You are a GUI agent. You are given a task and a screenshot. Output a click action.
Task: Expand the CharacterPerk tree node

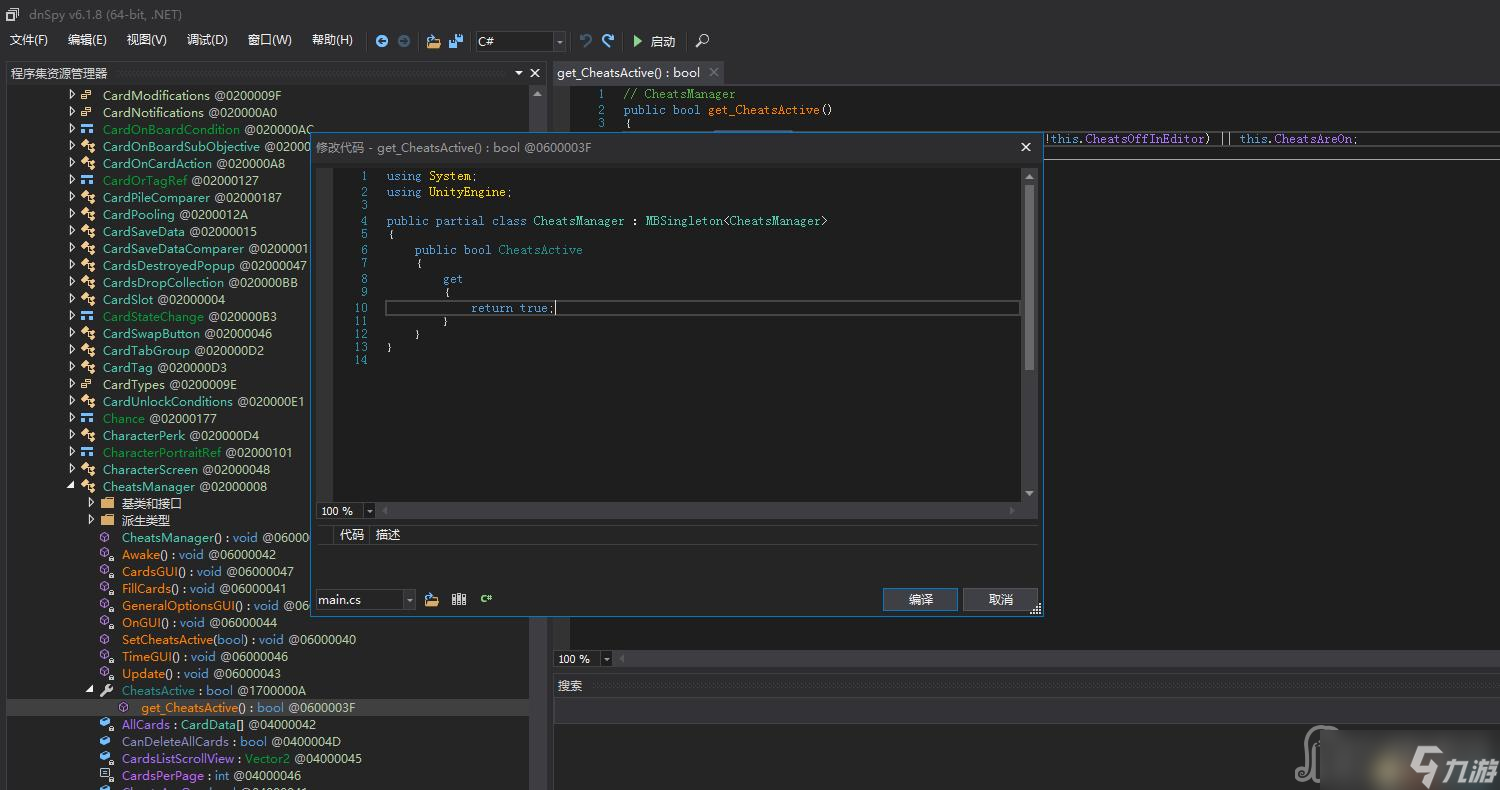pos(72,435)
